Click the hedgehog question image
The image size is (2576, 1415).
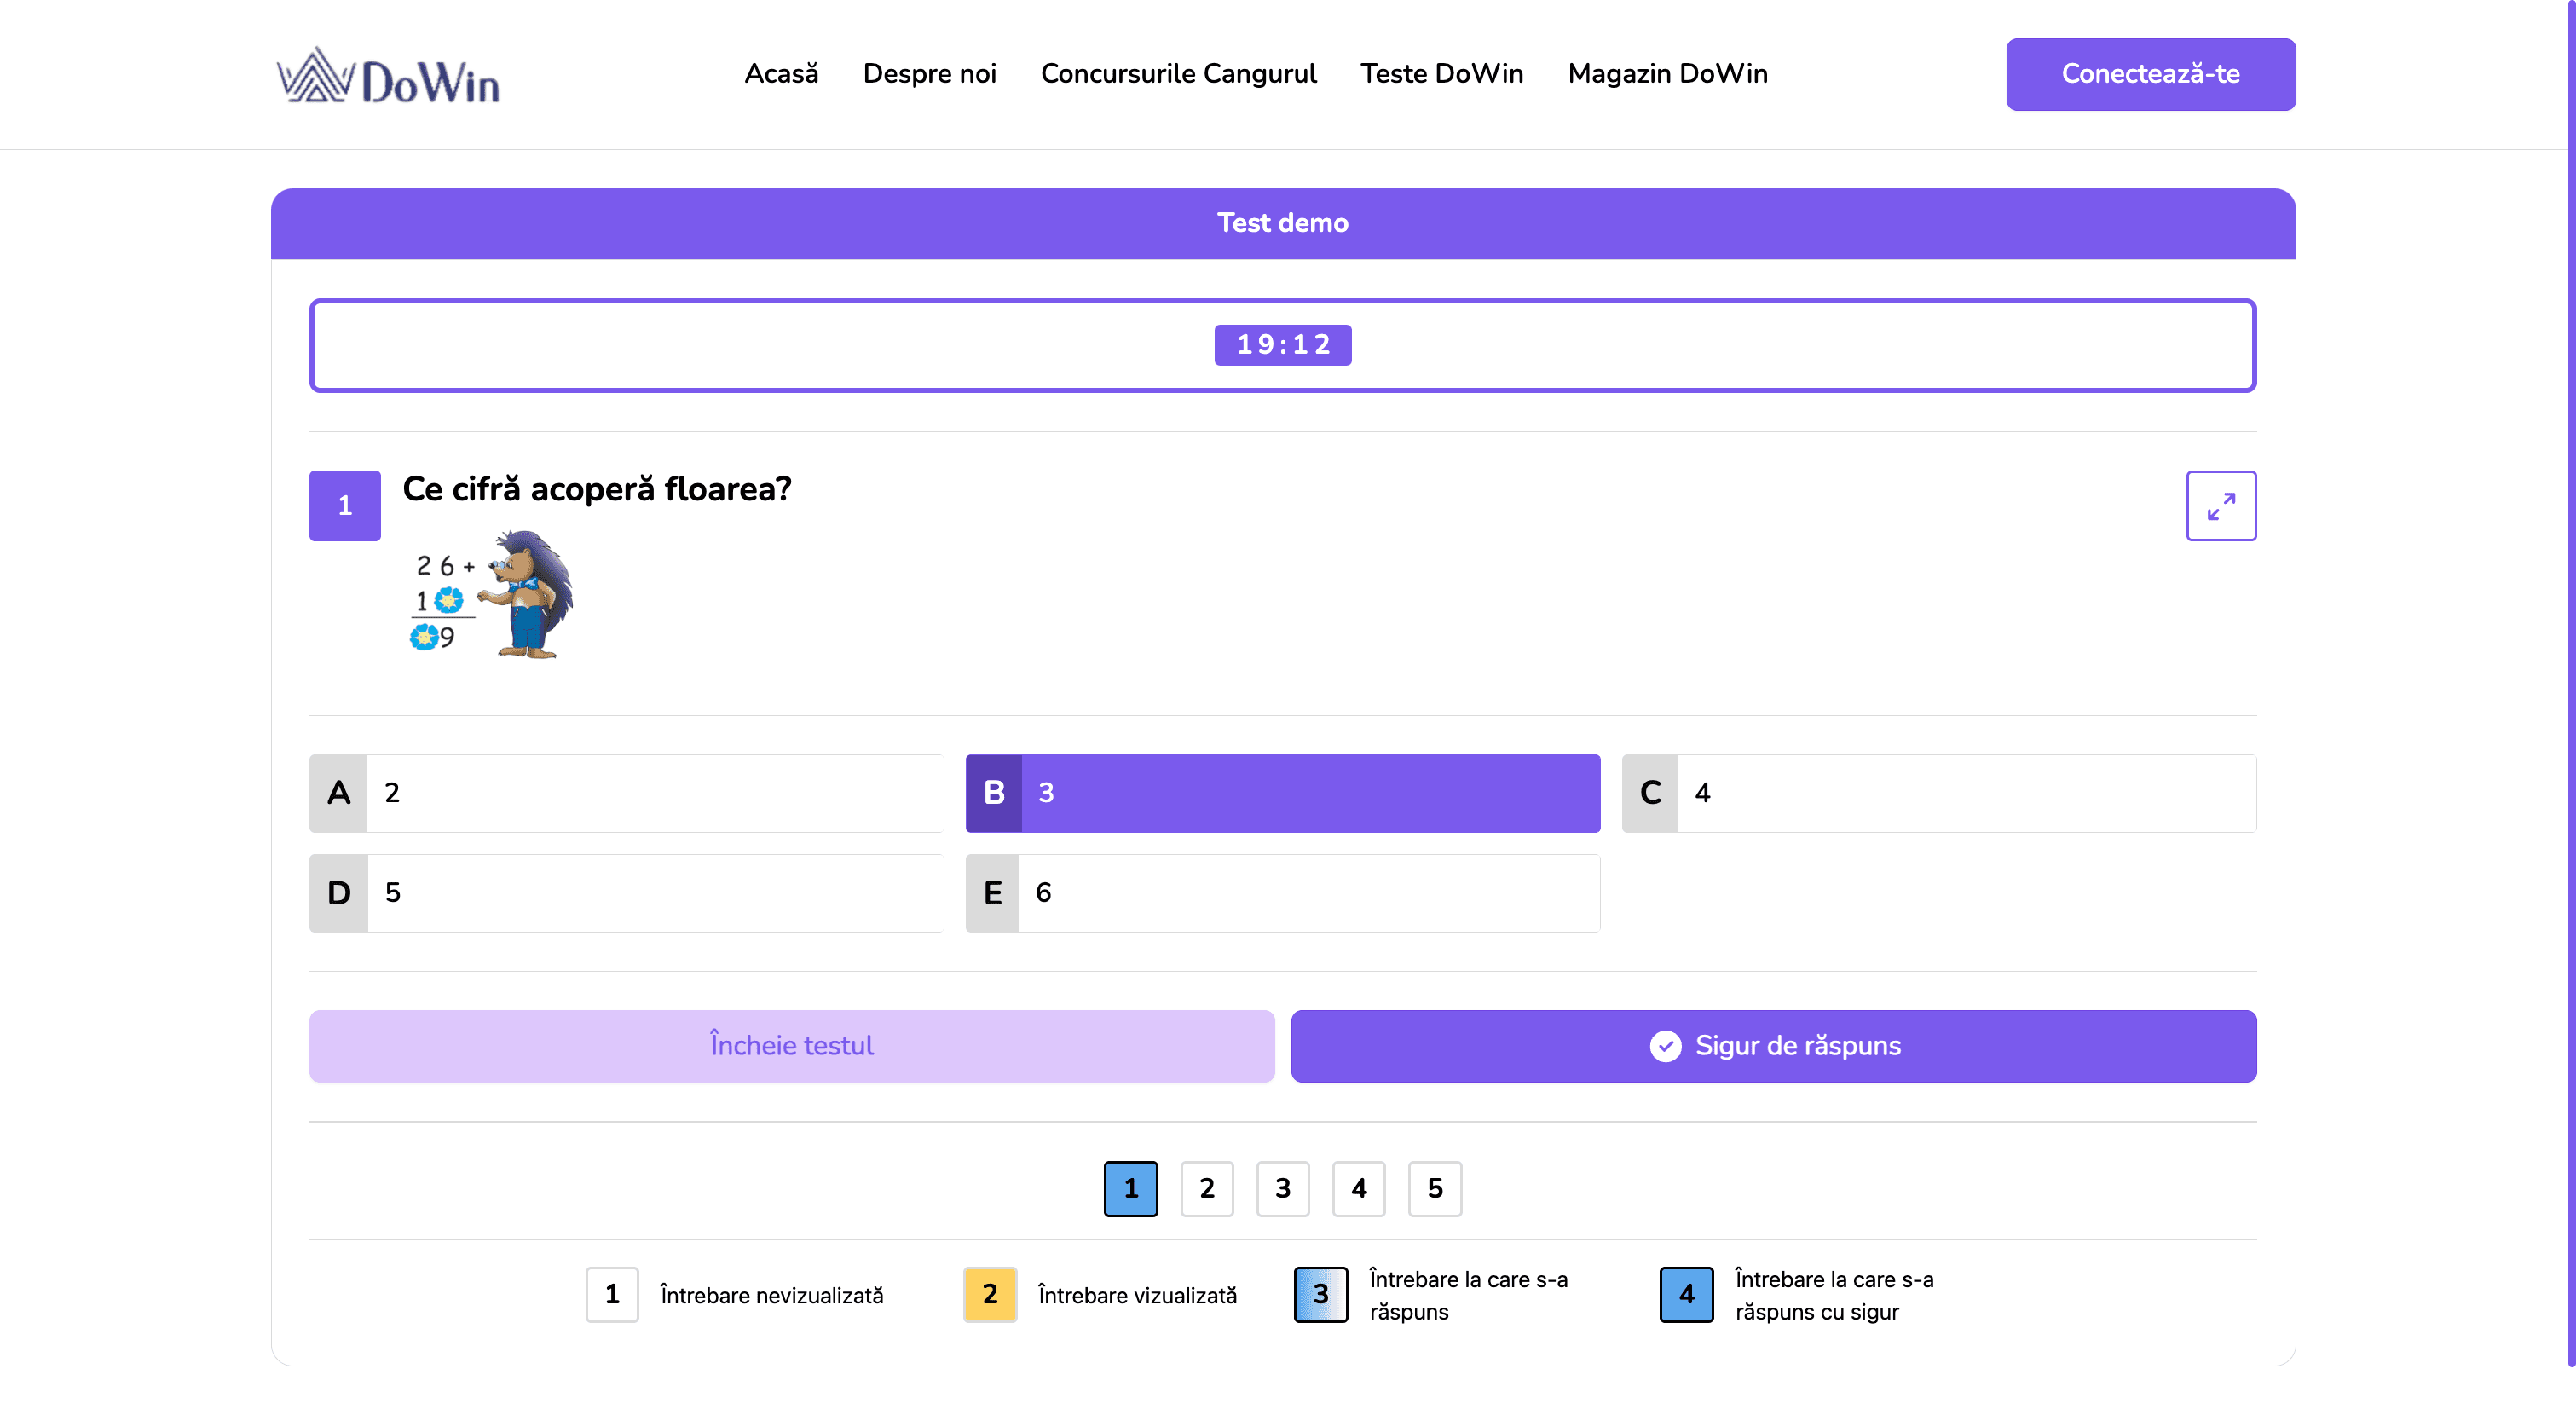(492, 595)
